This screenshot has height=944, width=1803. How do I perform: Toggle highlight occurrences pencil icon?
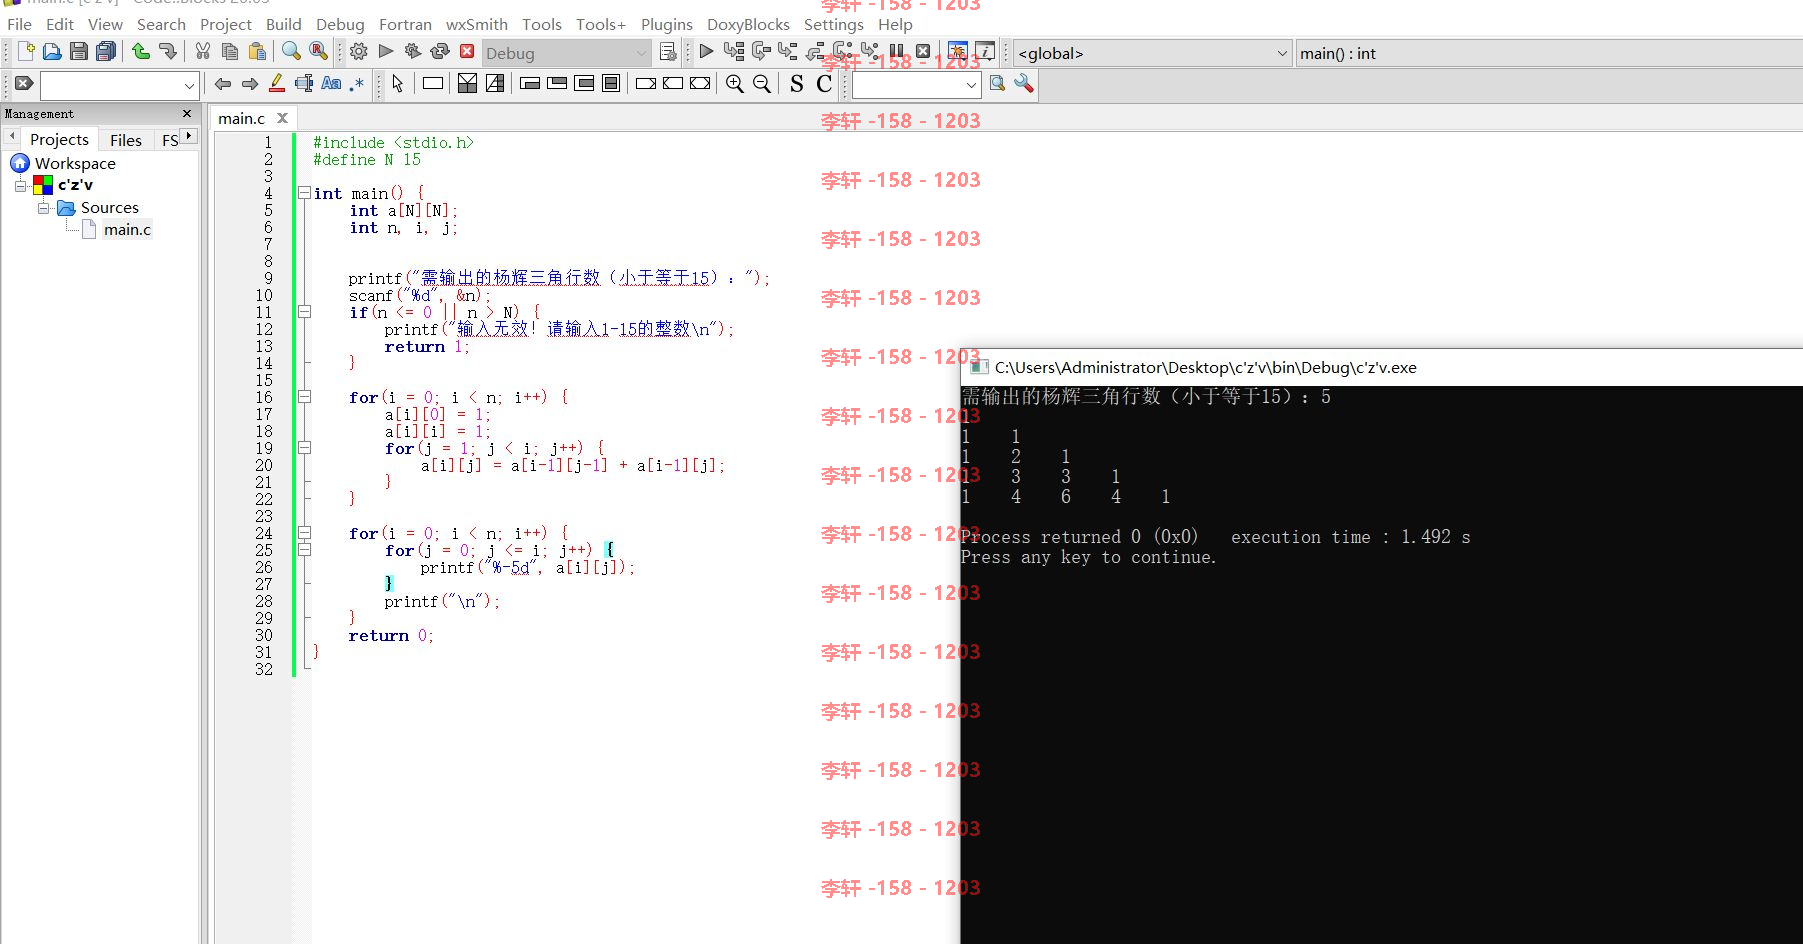277,84
